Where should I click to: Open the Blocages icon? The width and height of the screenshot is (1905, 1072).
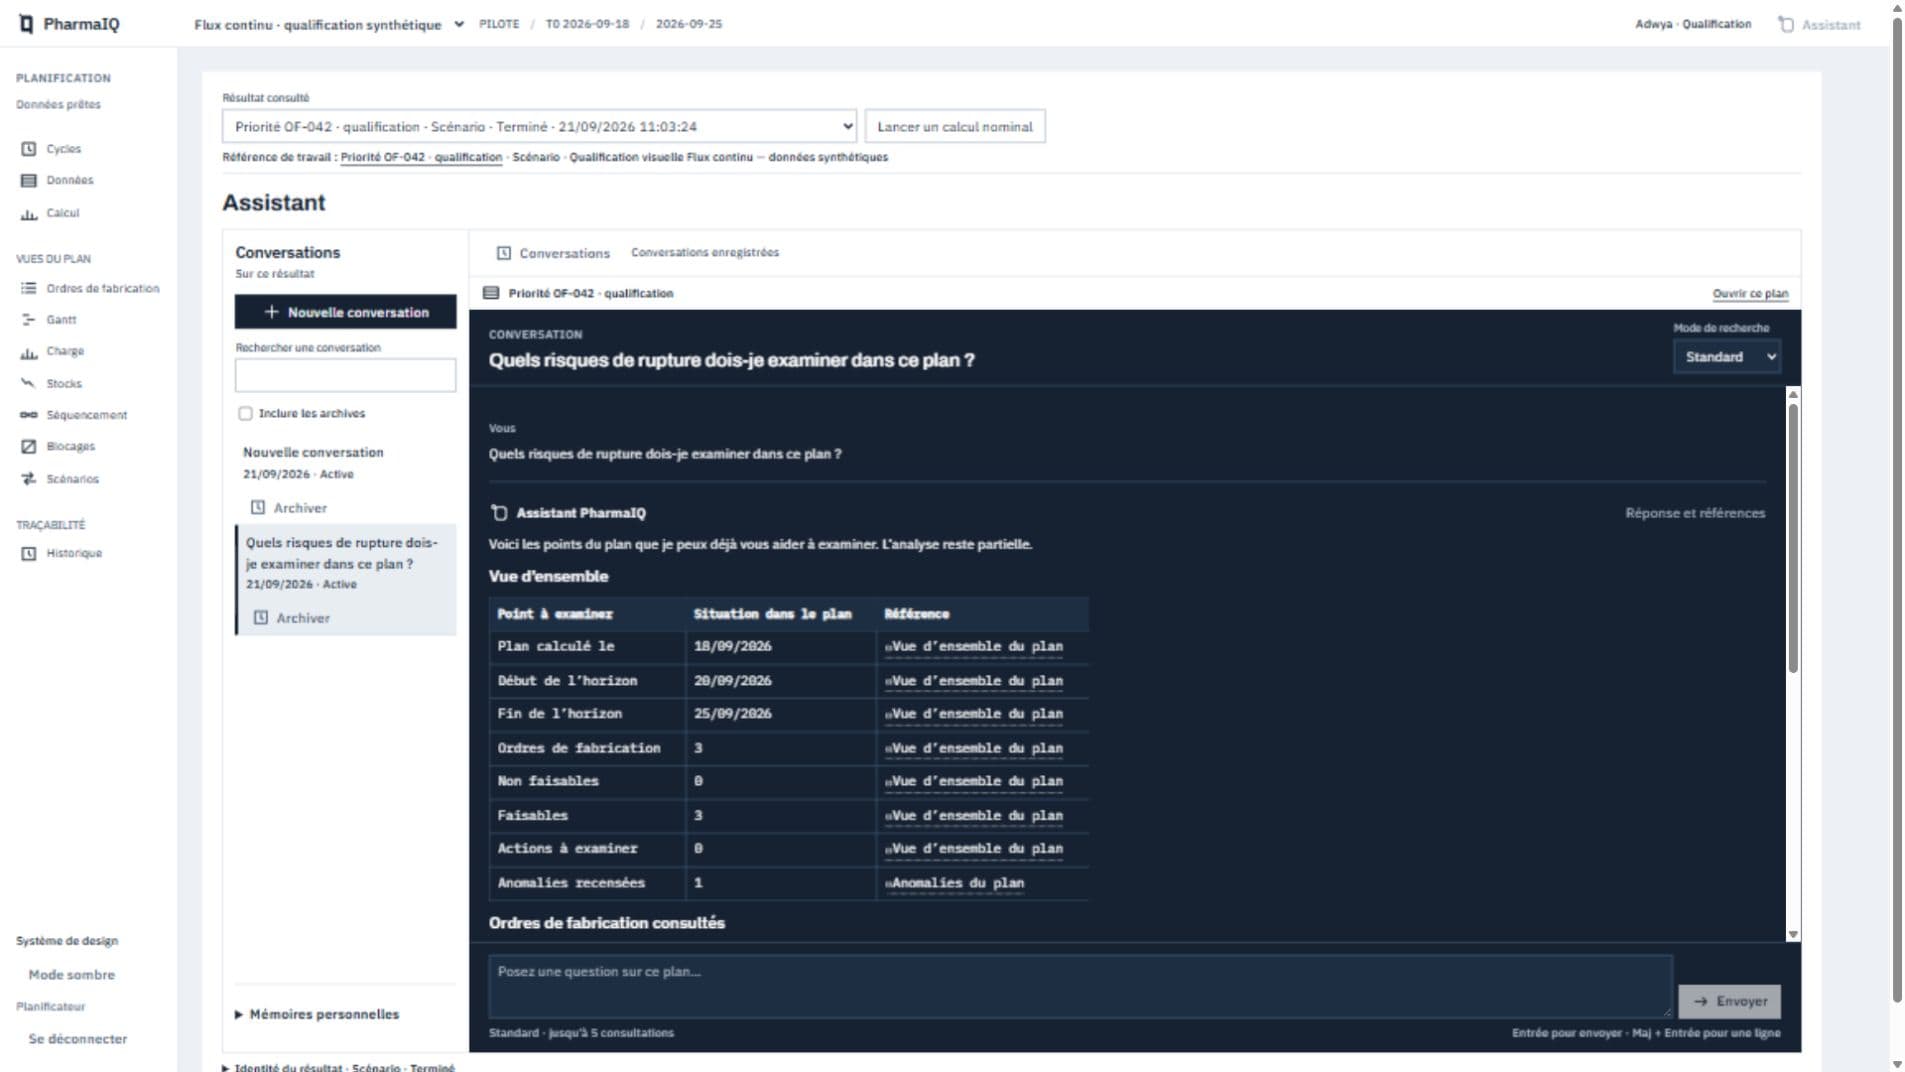29,447
